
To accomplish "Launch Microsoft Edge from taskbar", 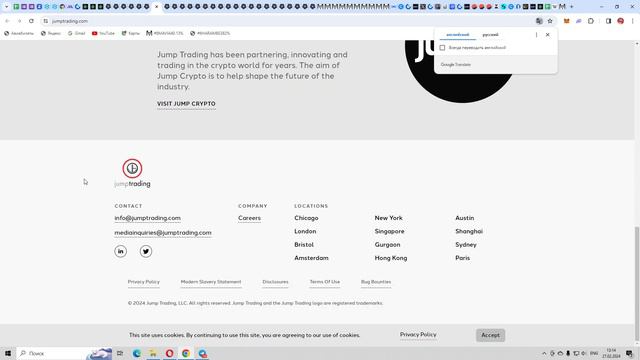I will tap(137, 353).
